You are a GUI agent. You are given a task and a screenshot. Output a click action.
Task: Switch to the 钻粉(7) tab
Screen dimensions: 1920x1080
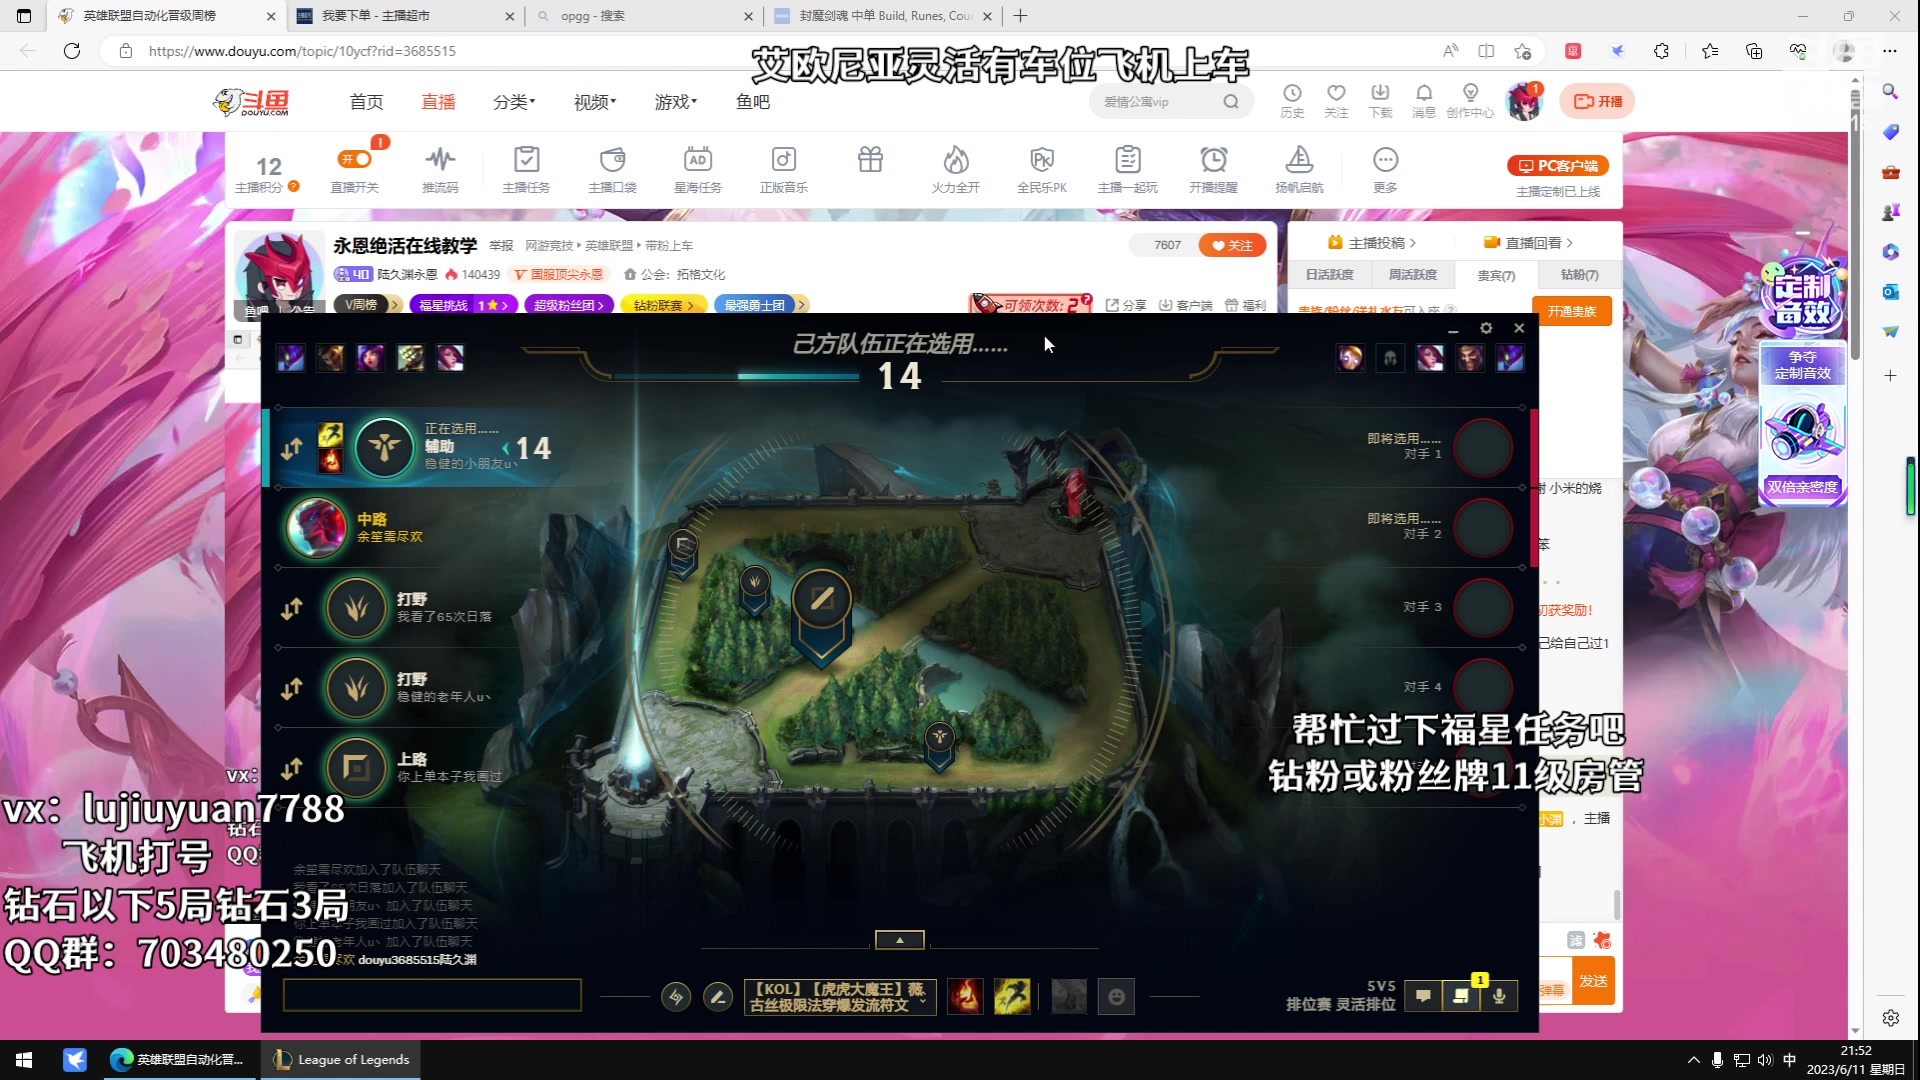[x=1580, y=275]
